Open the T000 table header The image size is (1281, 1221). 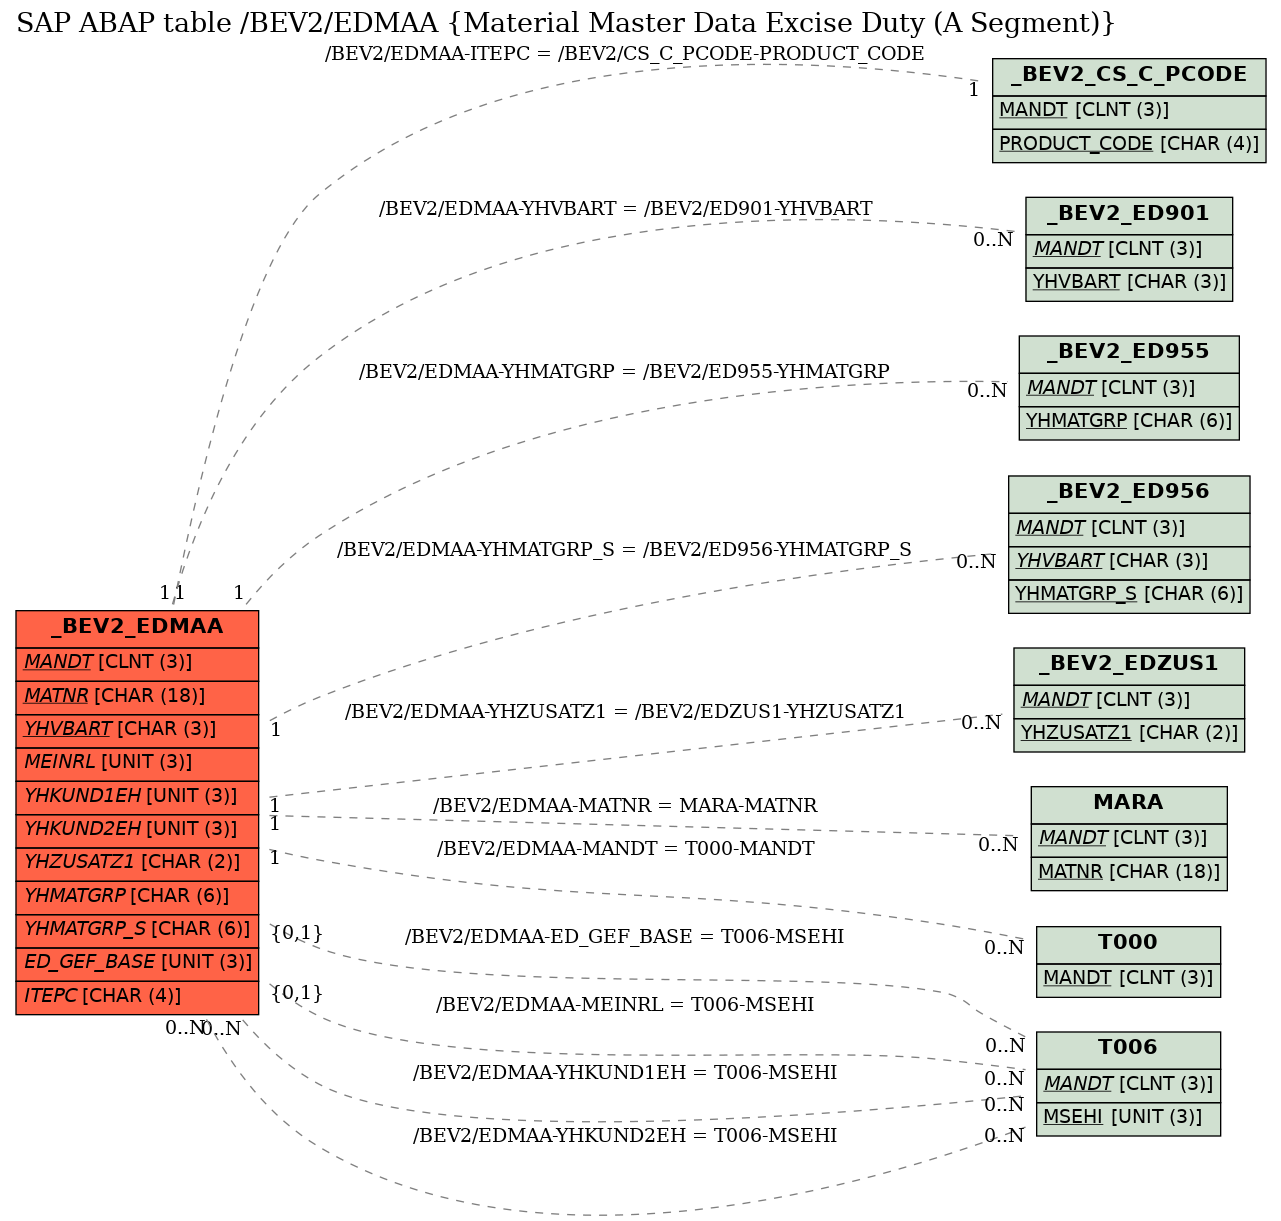click(1129, 943)
